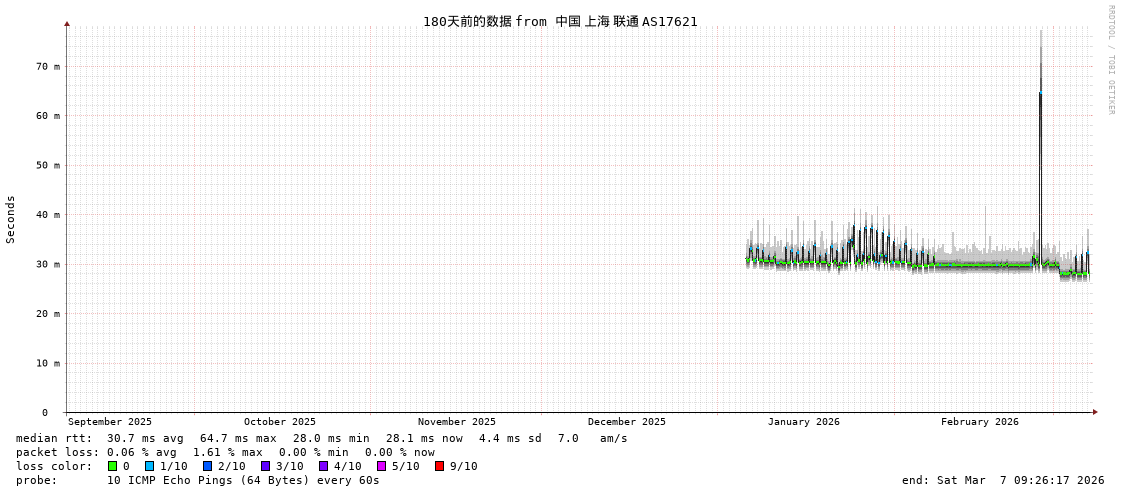The image size is (1121, 494).
Task: Select the December 2025 x-axis label
Action: 626,422
